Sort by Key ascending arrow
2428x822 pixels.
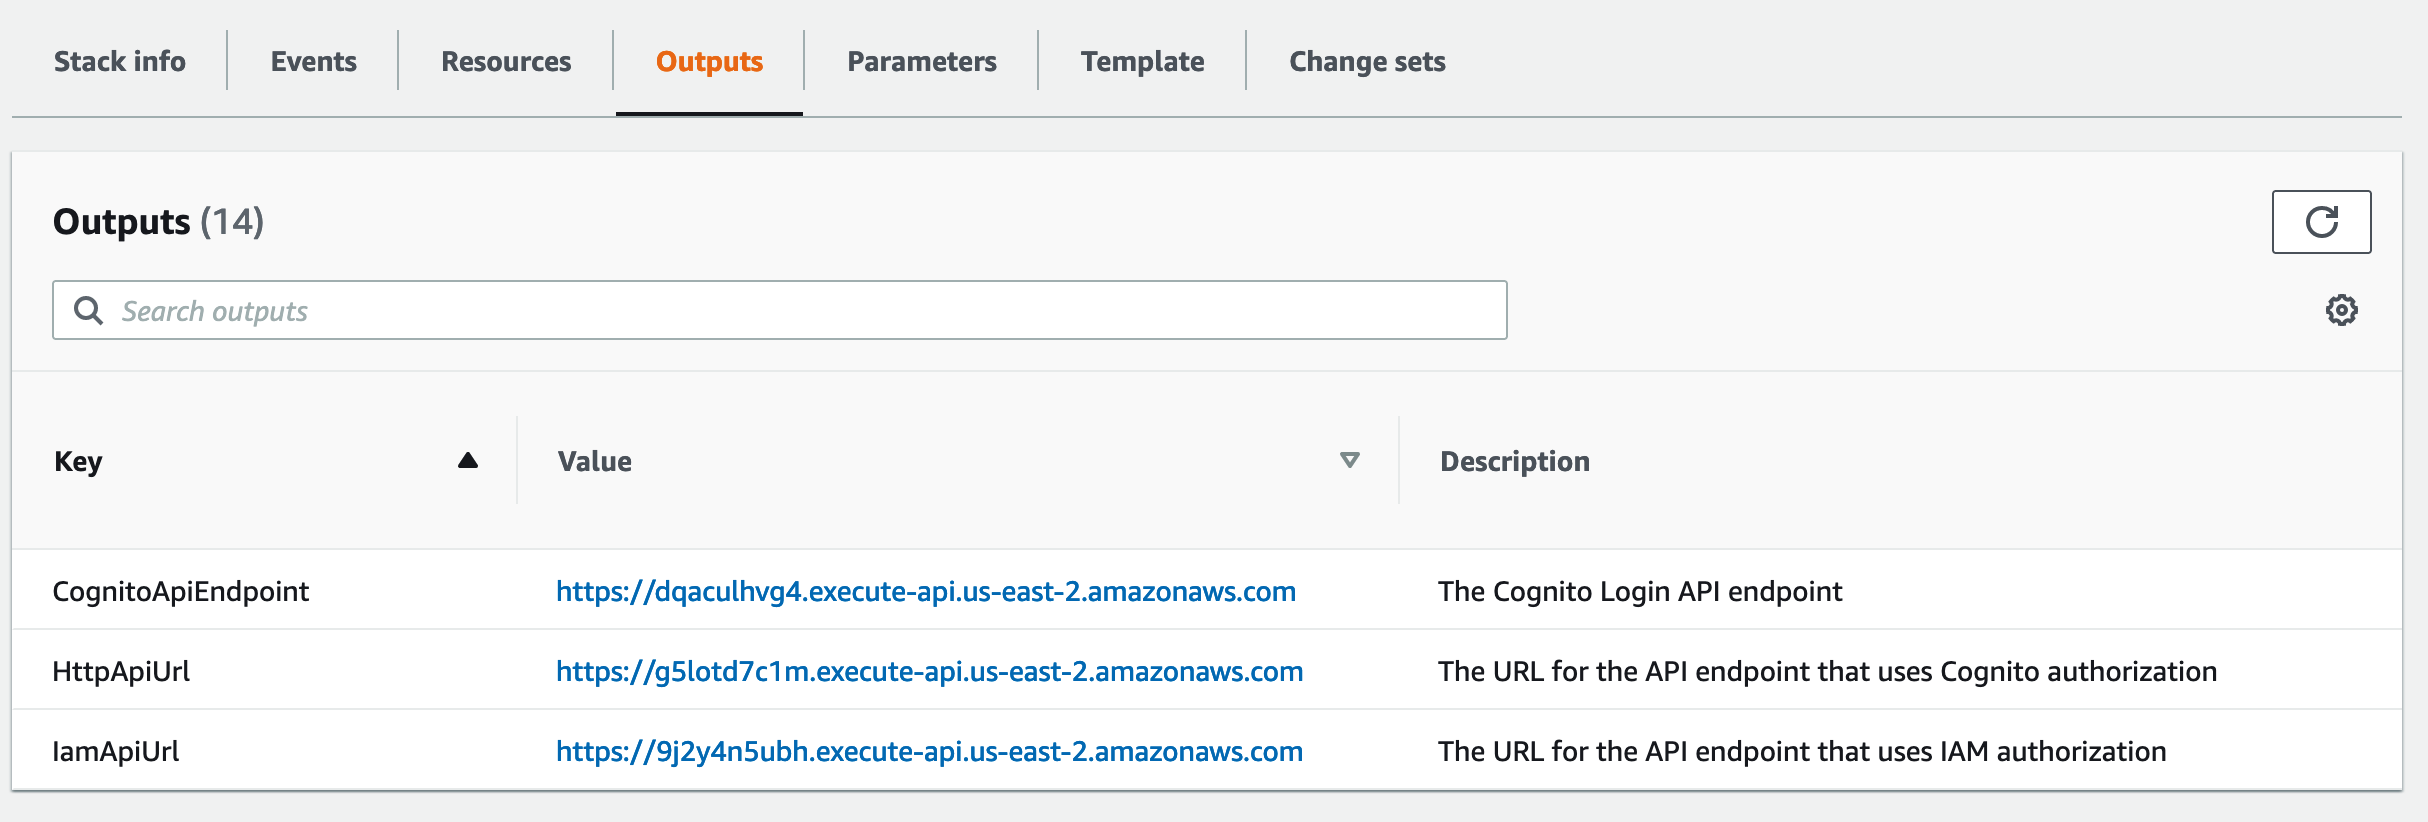[x=467, y=460]
